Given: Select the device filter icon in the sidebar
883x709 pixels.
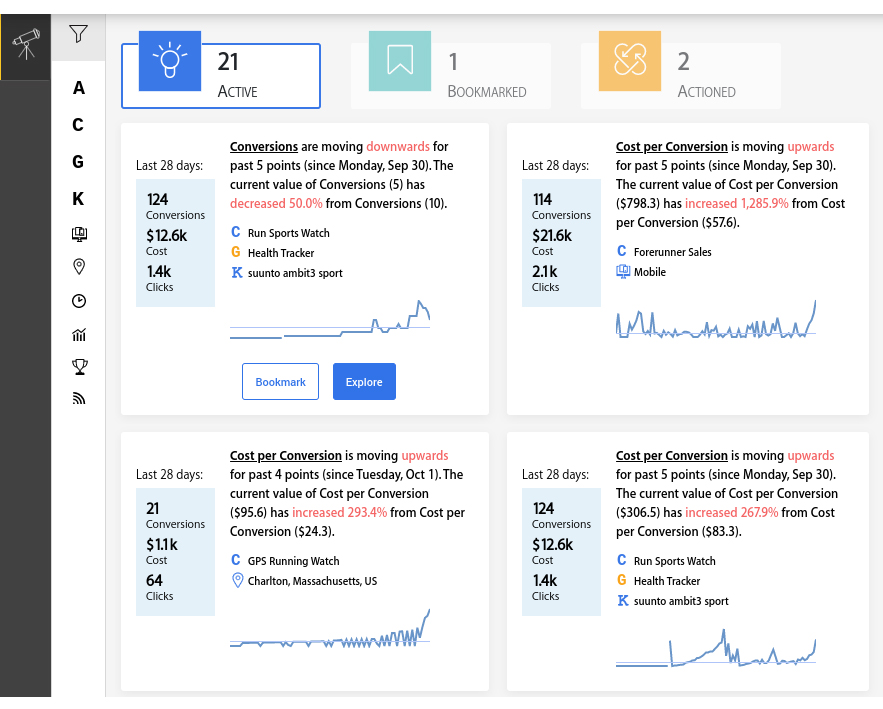Looking at the screenshot, I should pos(79,234).
